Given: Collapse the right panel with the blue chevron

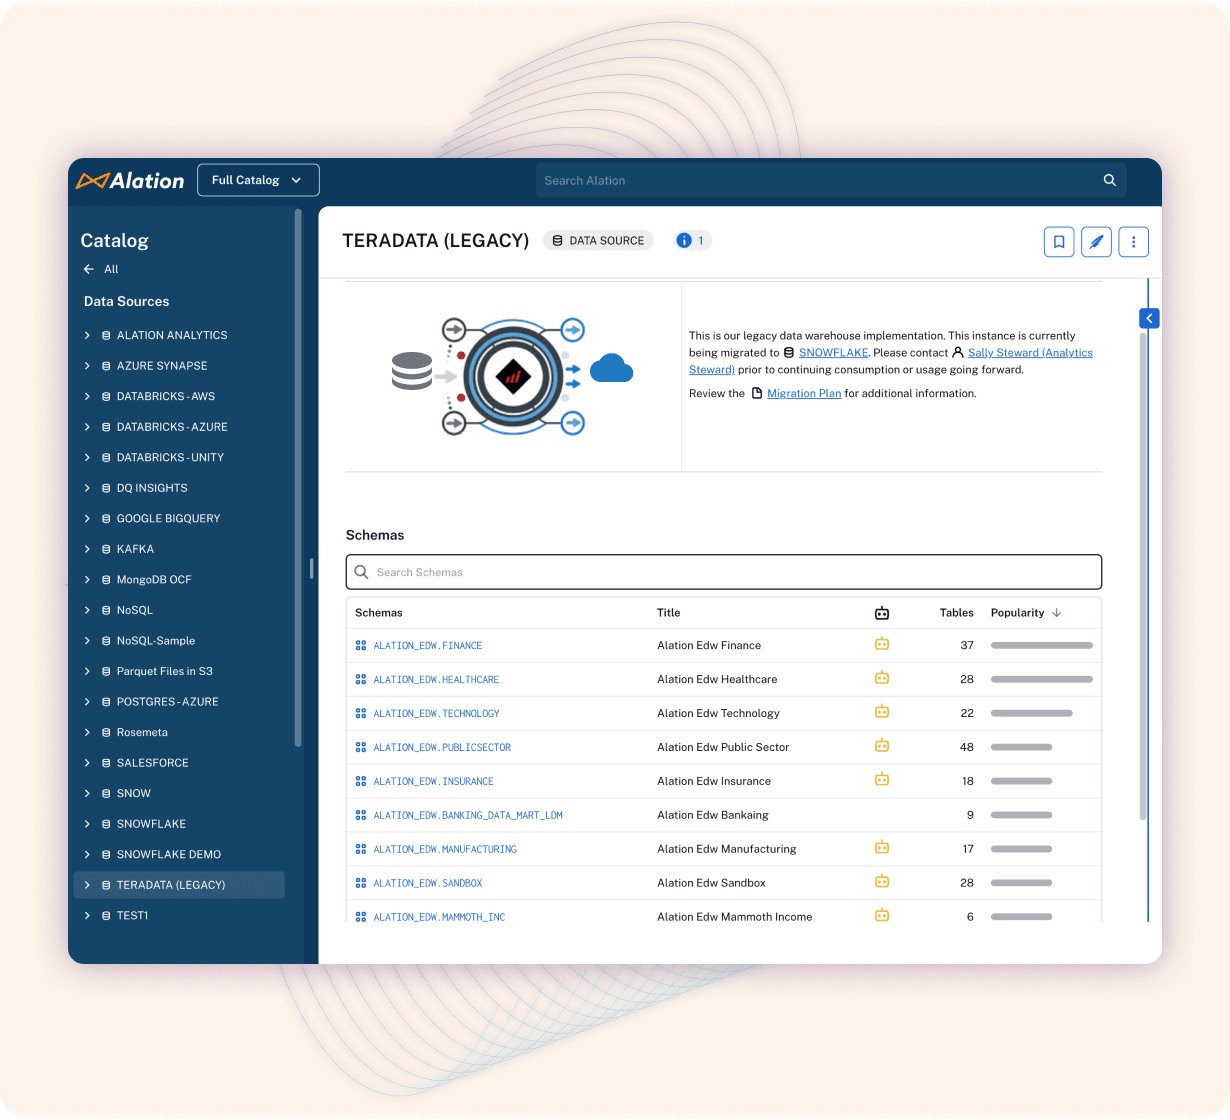Looking at the screenshot, I should (1148, 318).
